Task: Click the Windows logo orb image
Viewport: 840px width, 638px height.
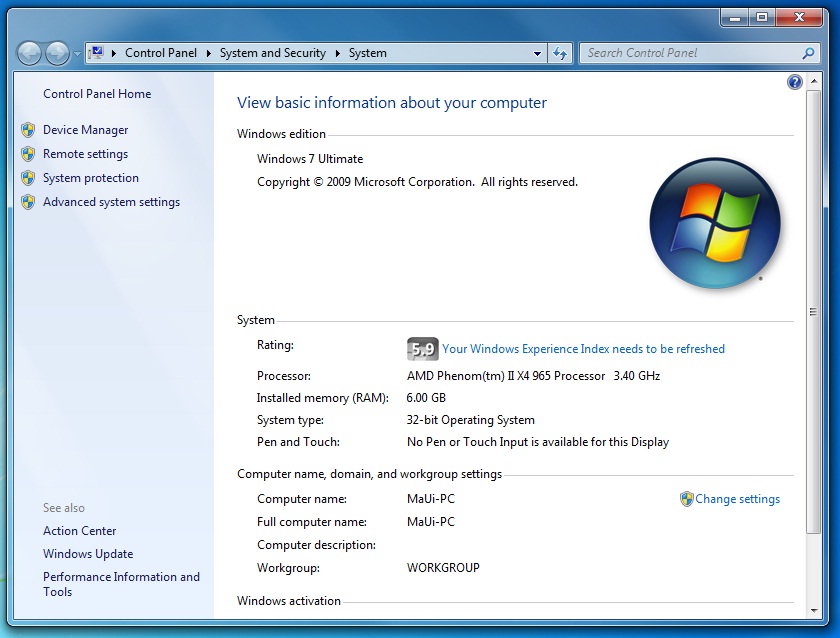Action: point(715,223)
